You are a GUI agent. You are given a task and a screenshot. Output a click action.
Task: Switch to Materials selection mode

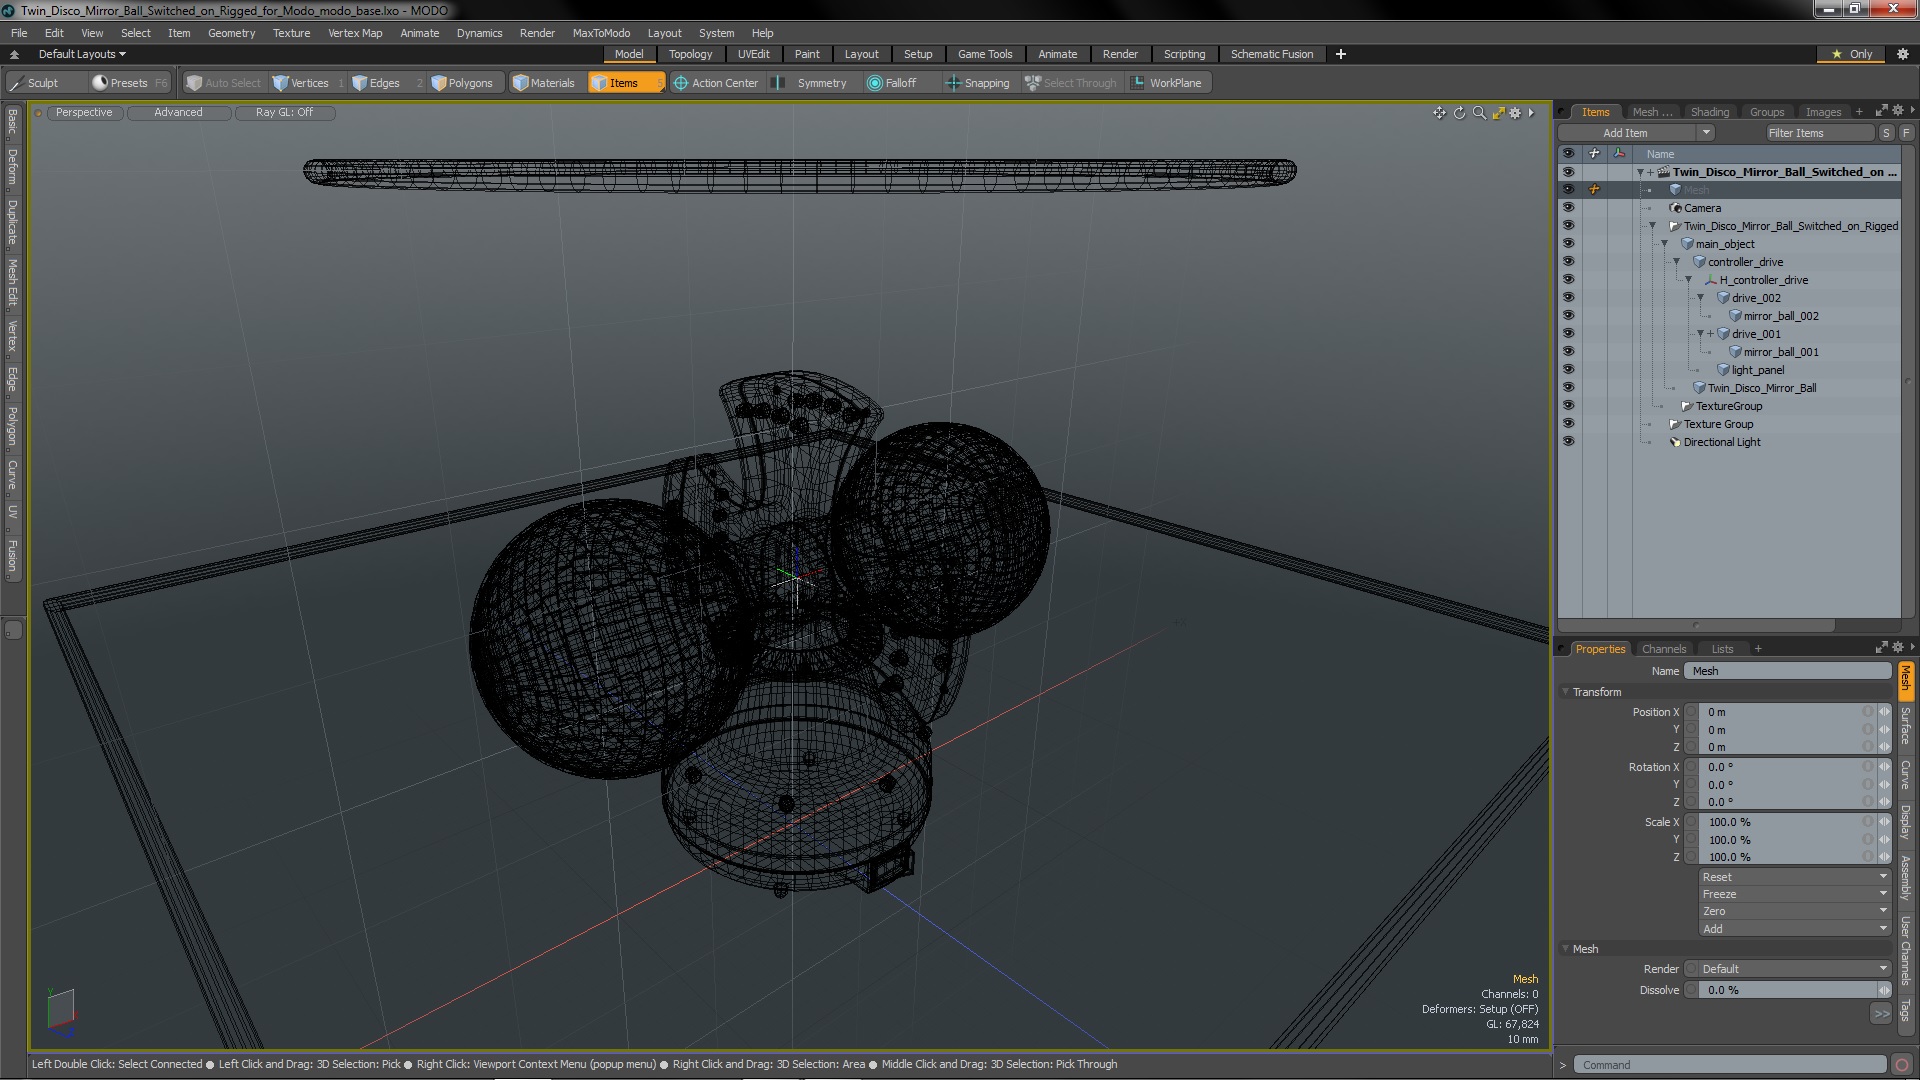(547, 83)
